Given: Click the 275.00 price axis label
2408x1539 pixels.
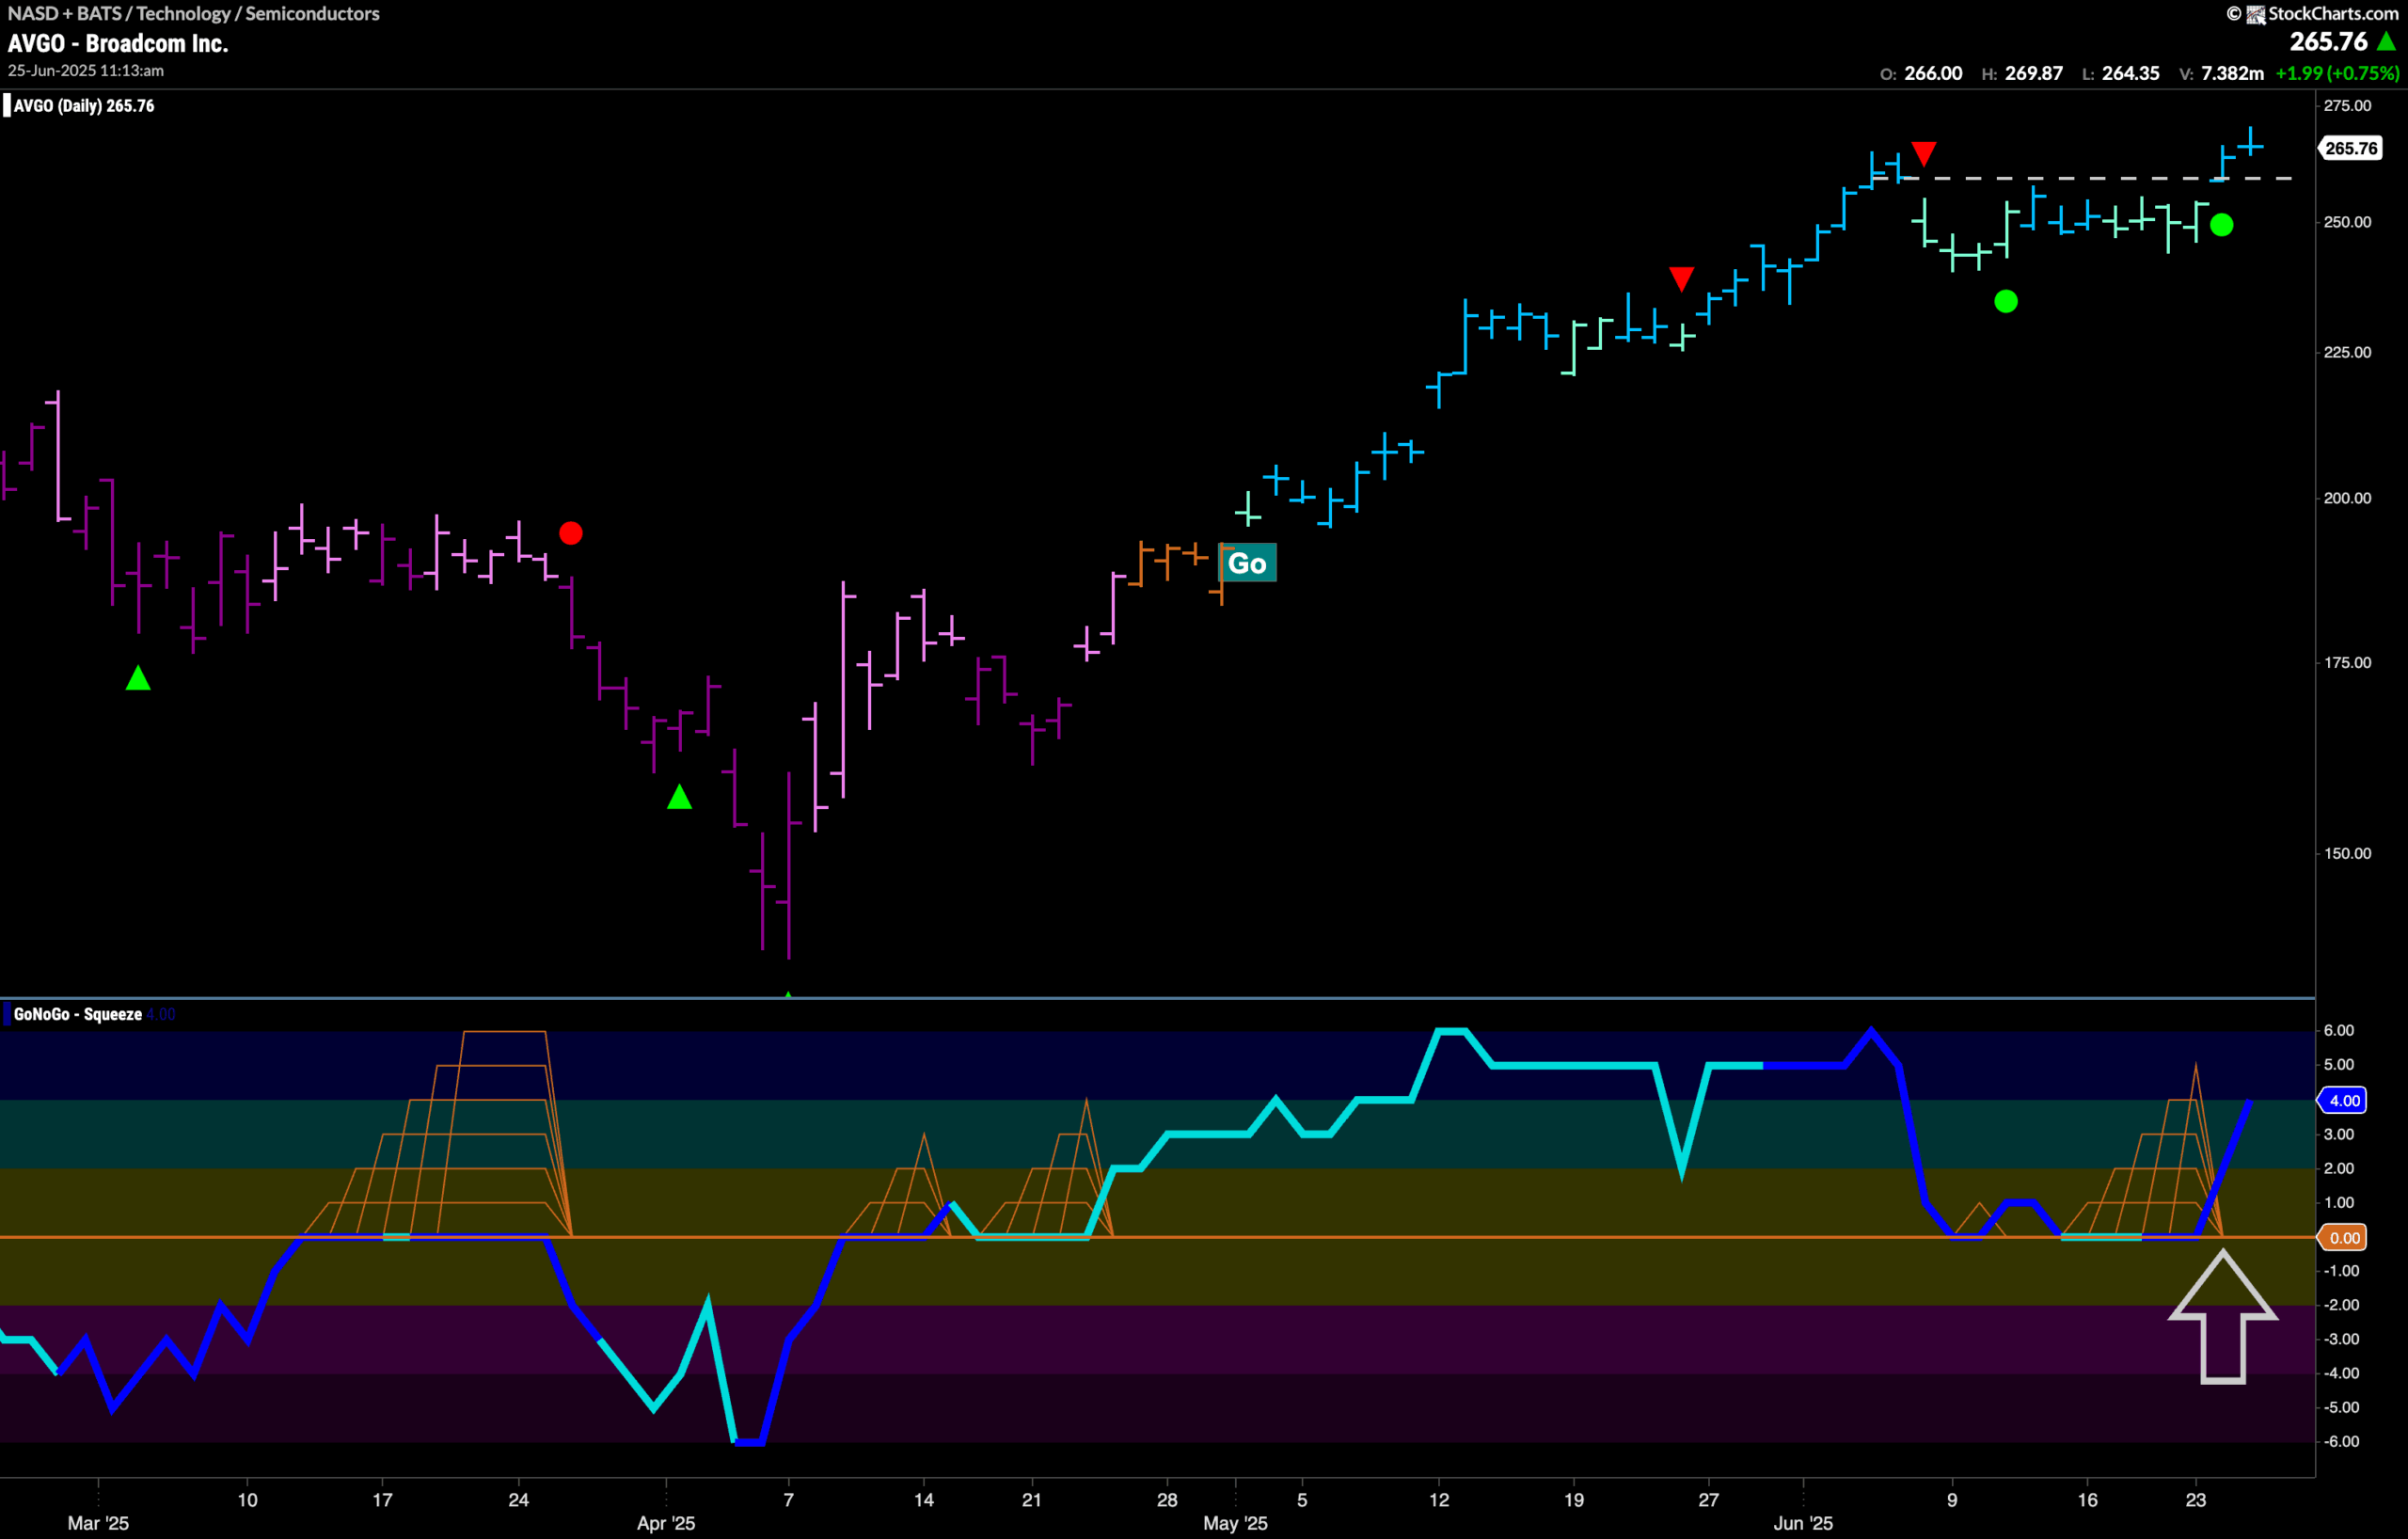Looking at the screenshot, I should tap(2347, 105).
